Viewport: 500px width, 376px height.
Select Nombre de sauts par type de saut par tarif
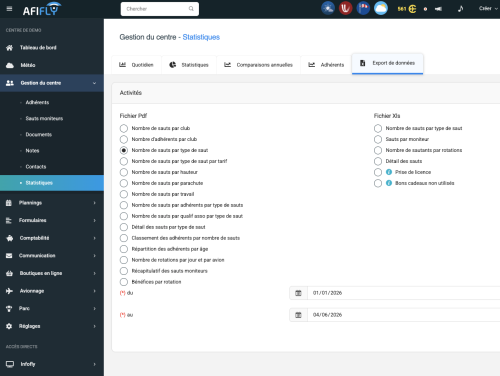(124, 161)
